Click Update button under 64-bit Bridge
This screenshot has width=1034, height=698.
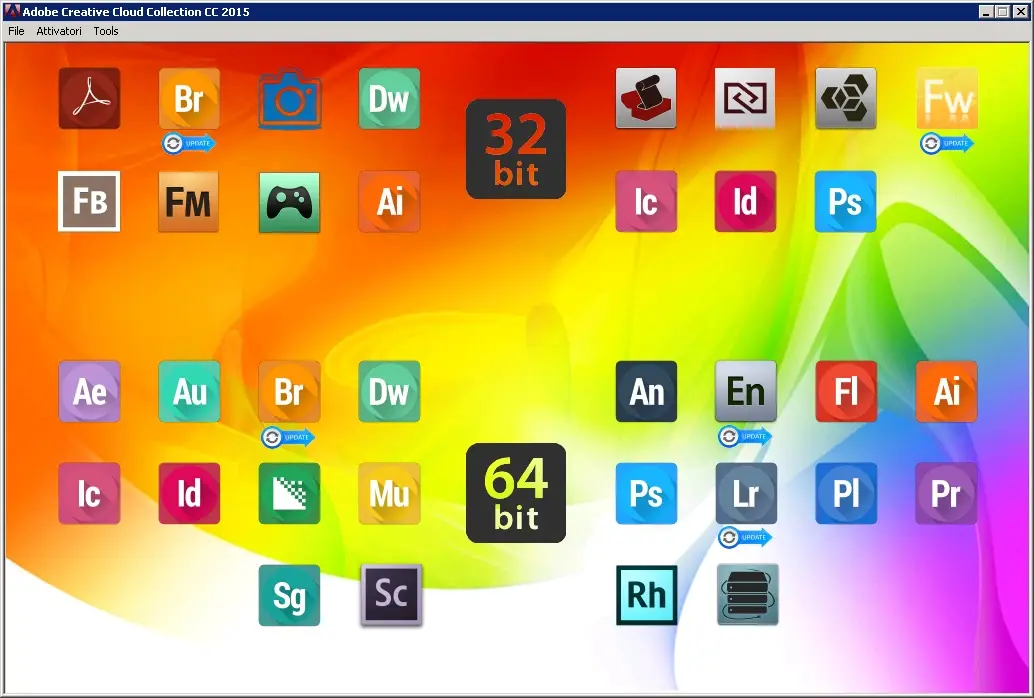coord(288,437)
